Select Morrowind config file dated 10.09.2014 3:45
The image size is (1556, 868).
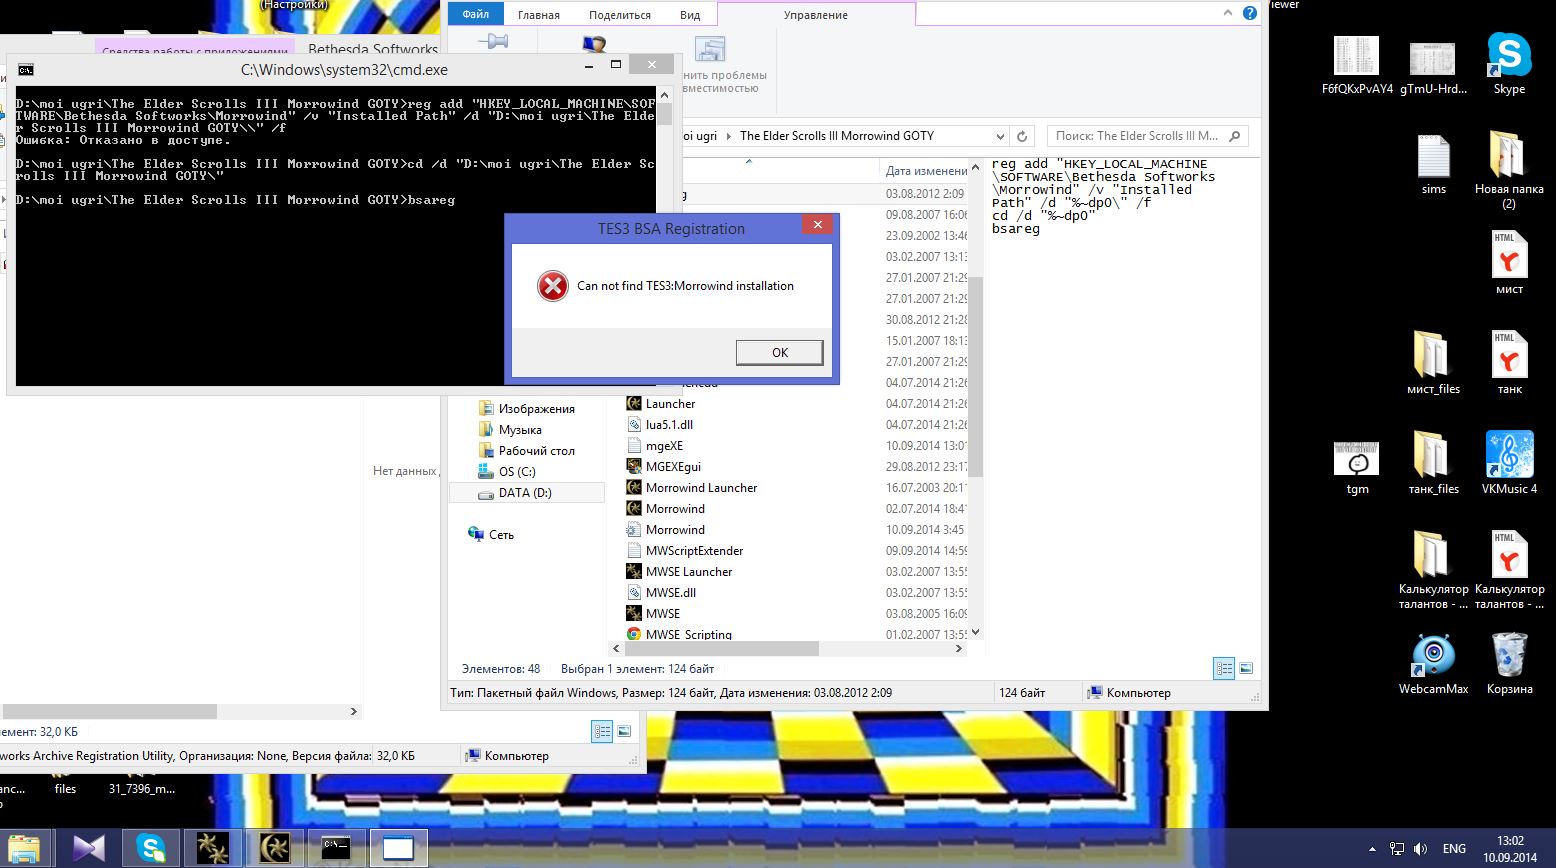point(675,530)
